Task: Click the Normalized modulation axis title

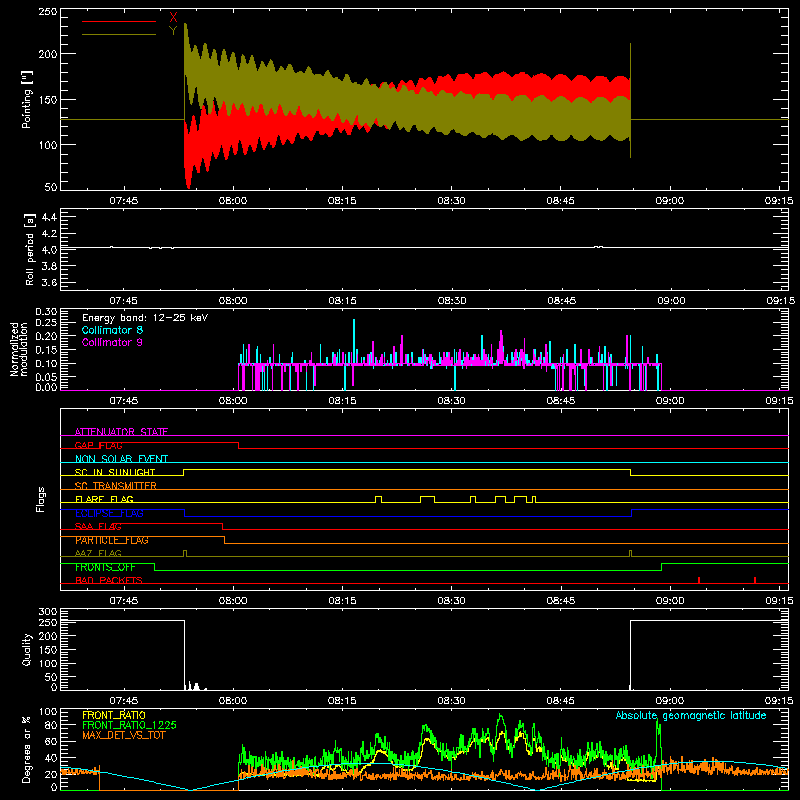Action: tap(19, 349)
